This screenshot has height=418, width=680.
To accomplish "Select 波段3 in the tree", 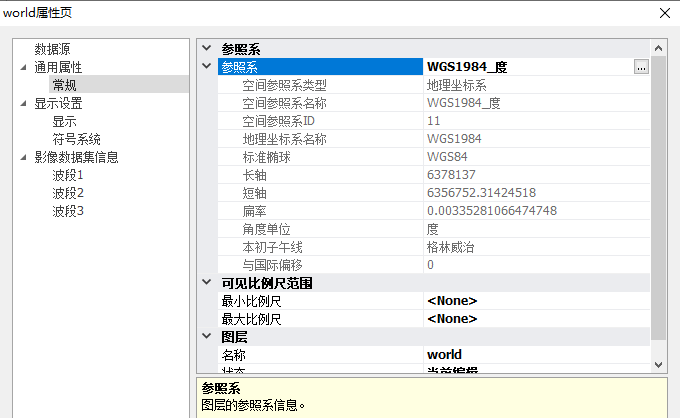I will [x=68, y=211].
